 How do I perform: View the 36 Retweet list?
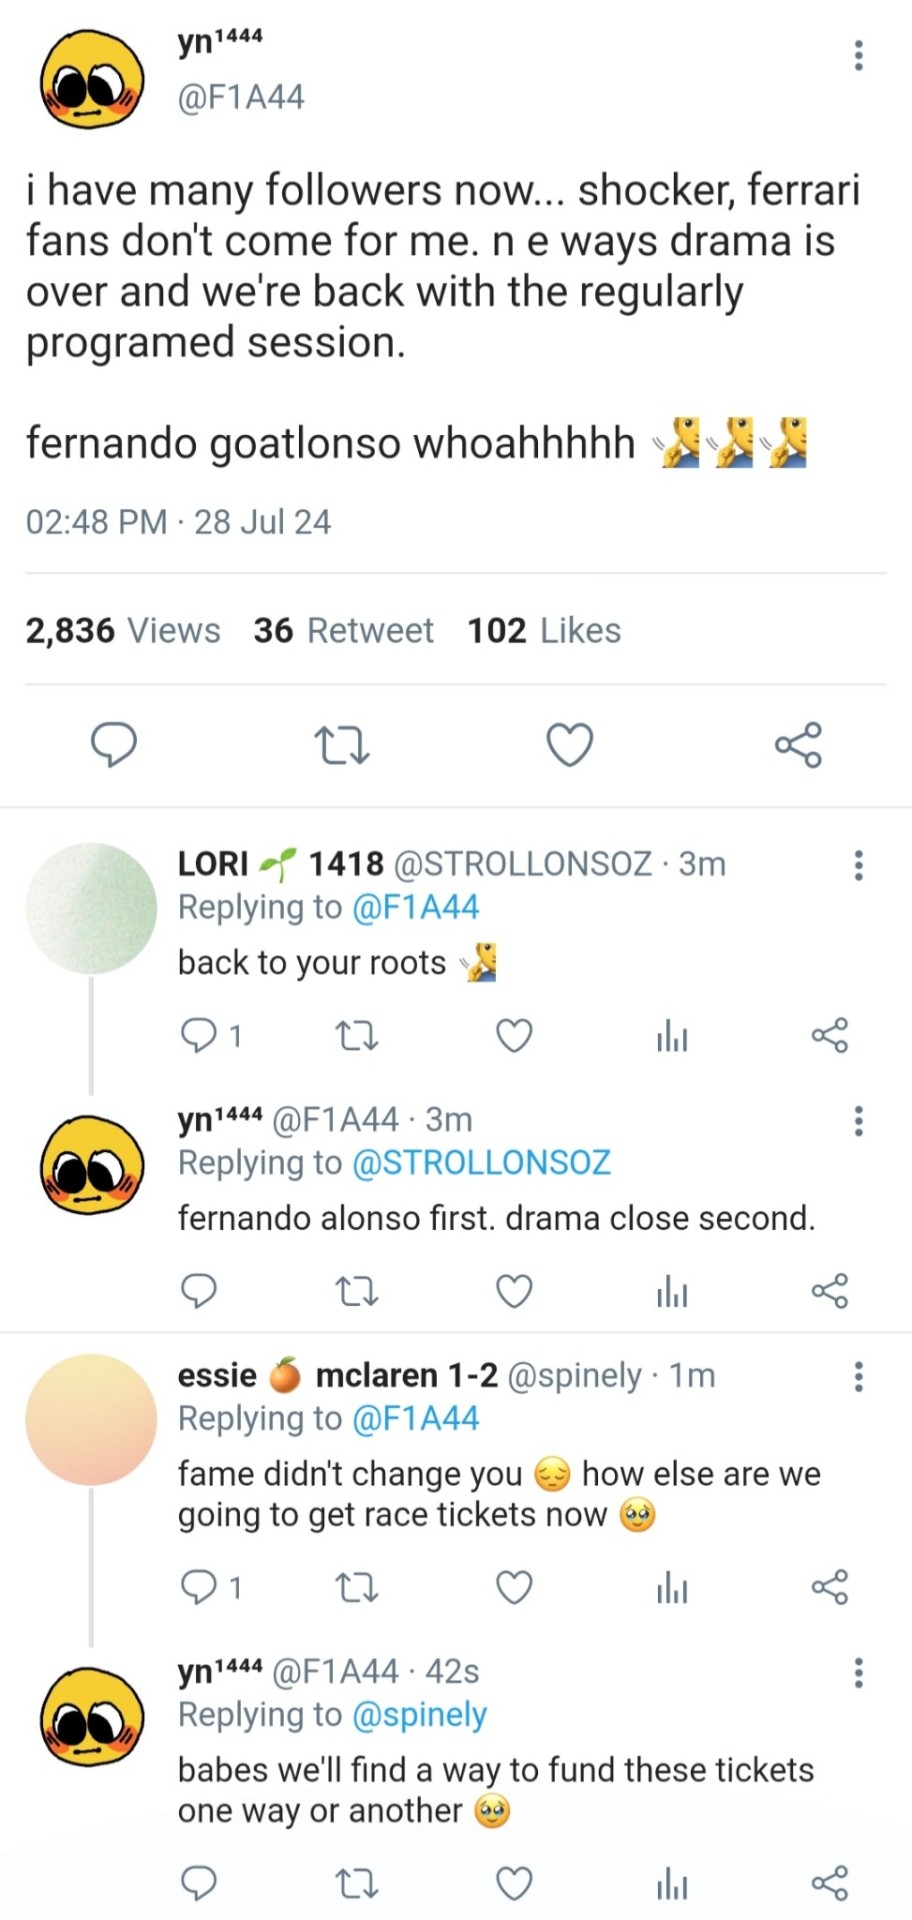tap(343, 631)
